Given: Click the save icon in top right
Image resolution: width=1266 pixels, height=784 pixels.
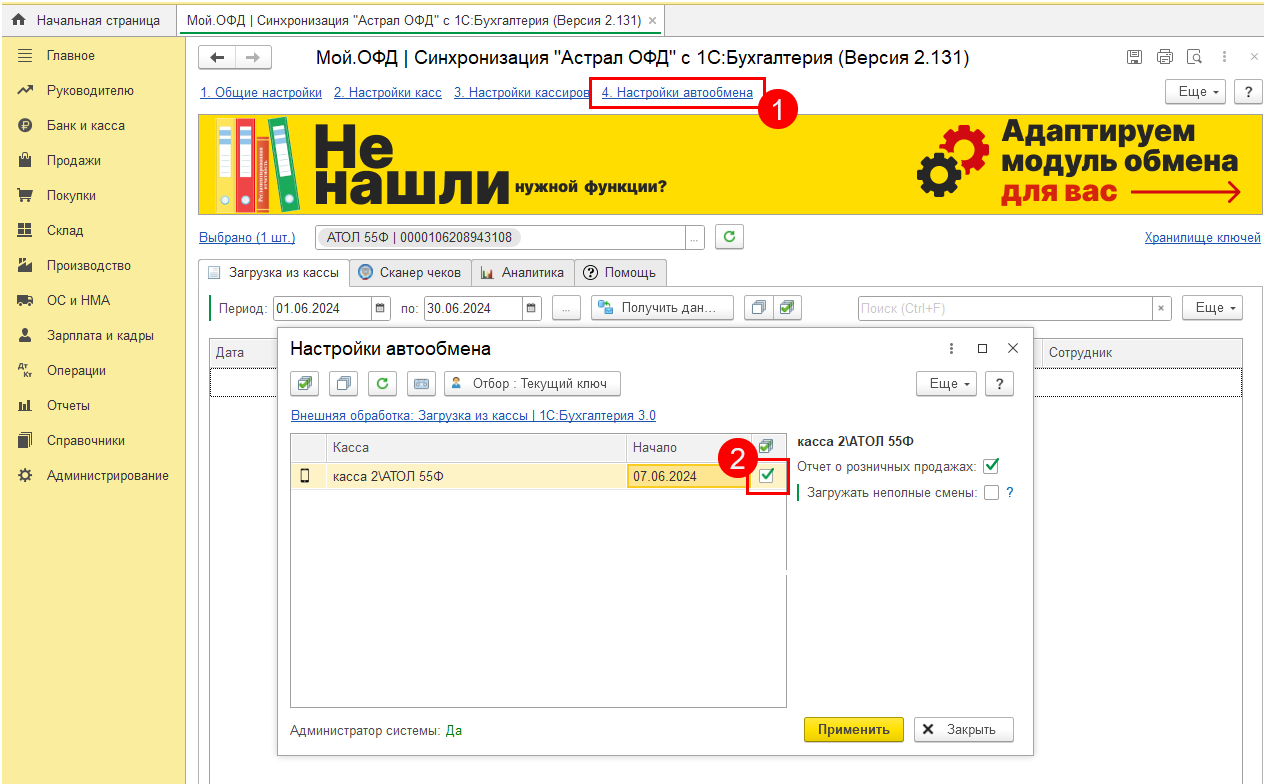Looking at the screenshot, I should [1134, 57].
